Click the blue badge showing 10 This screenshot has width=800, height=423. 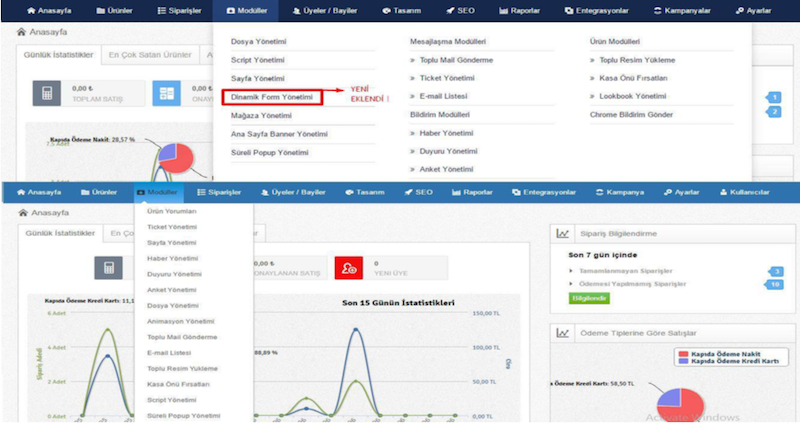(x=774, y=284)
